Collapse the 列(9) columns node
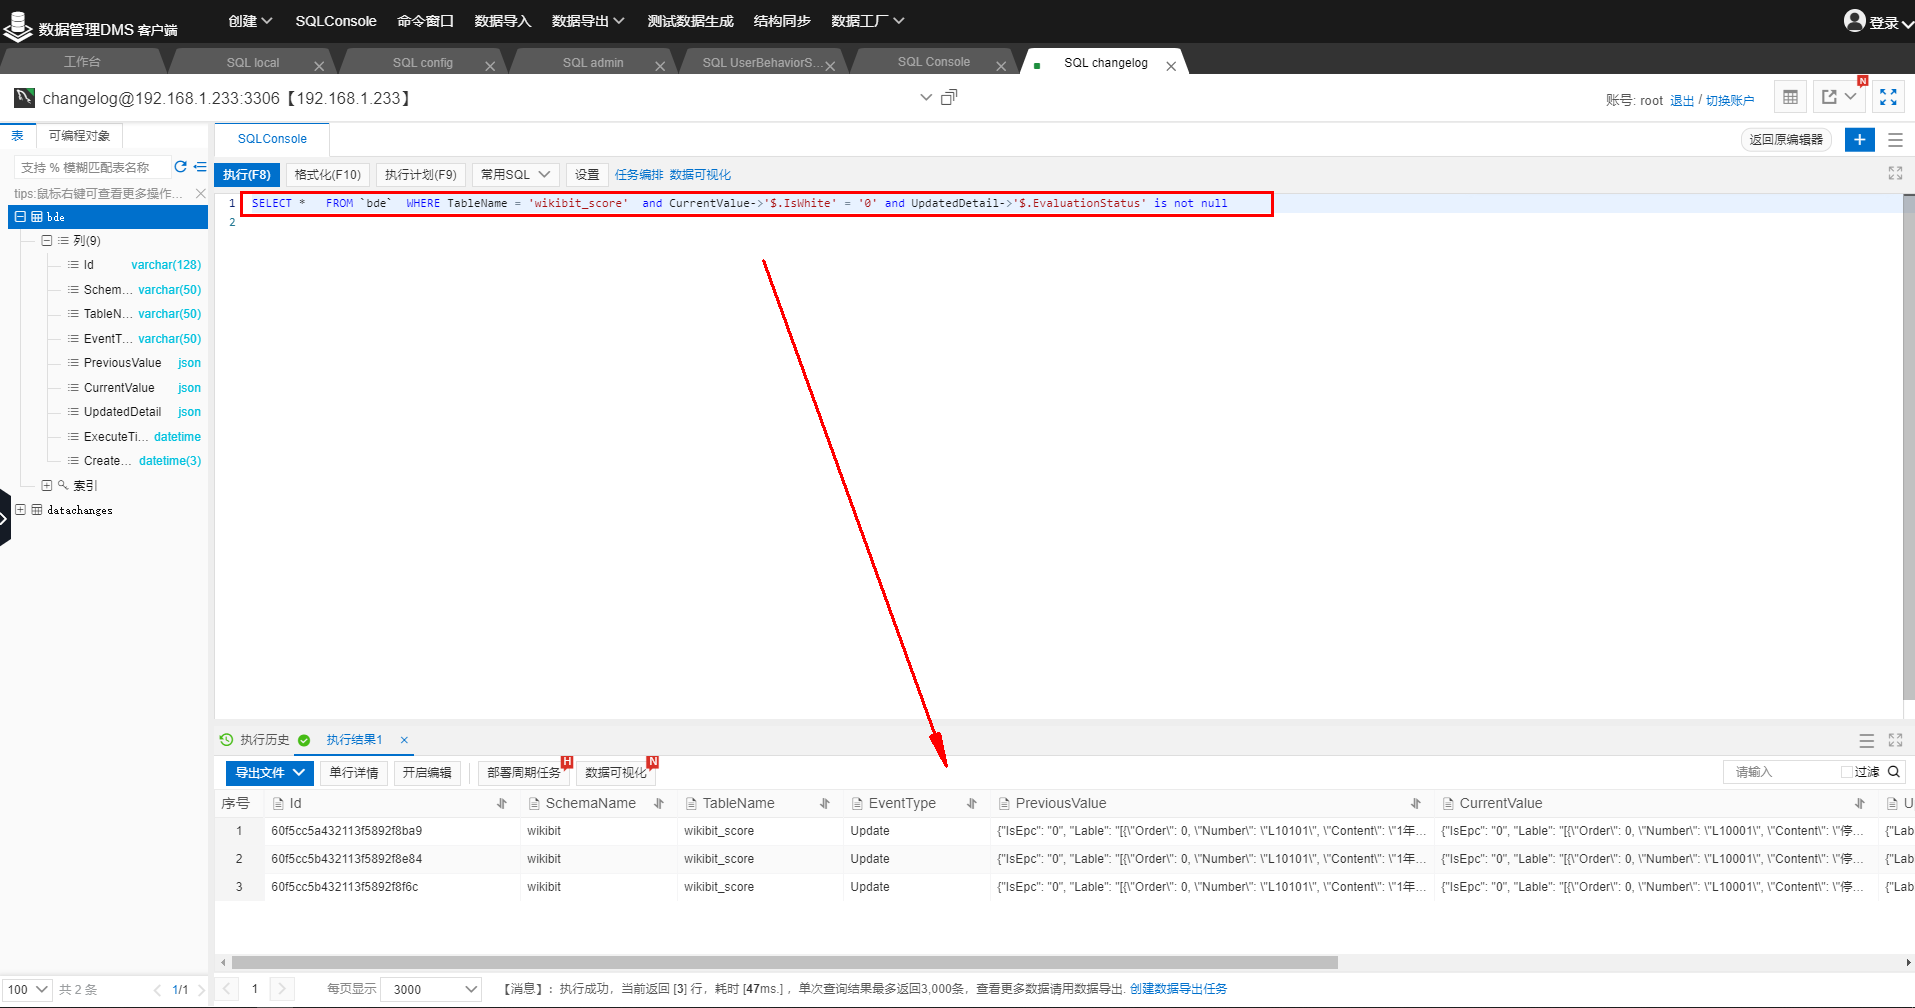 pyautogui.click(x=46, y=240)
